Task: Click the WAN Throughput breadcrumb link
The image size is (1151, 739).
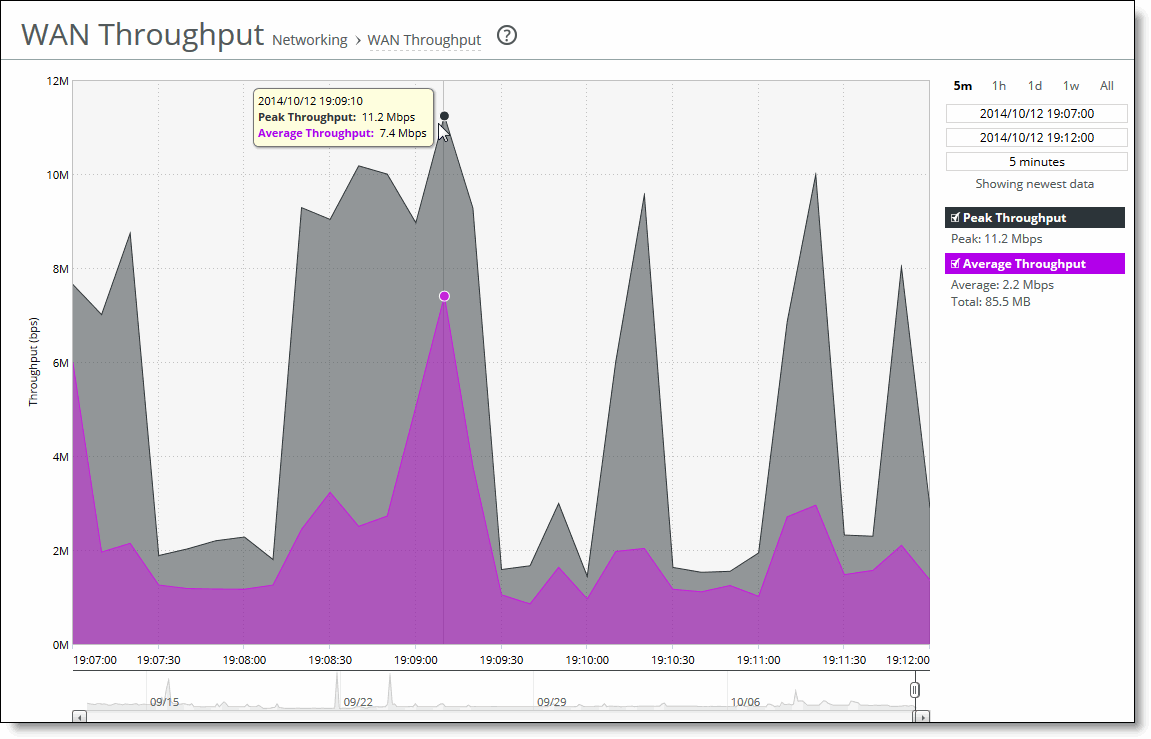Action: tap(424, 39)
